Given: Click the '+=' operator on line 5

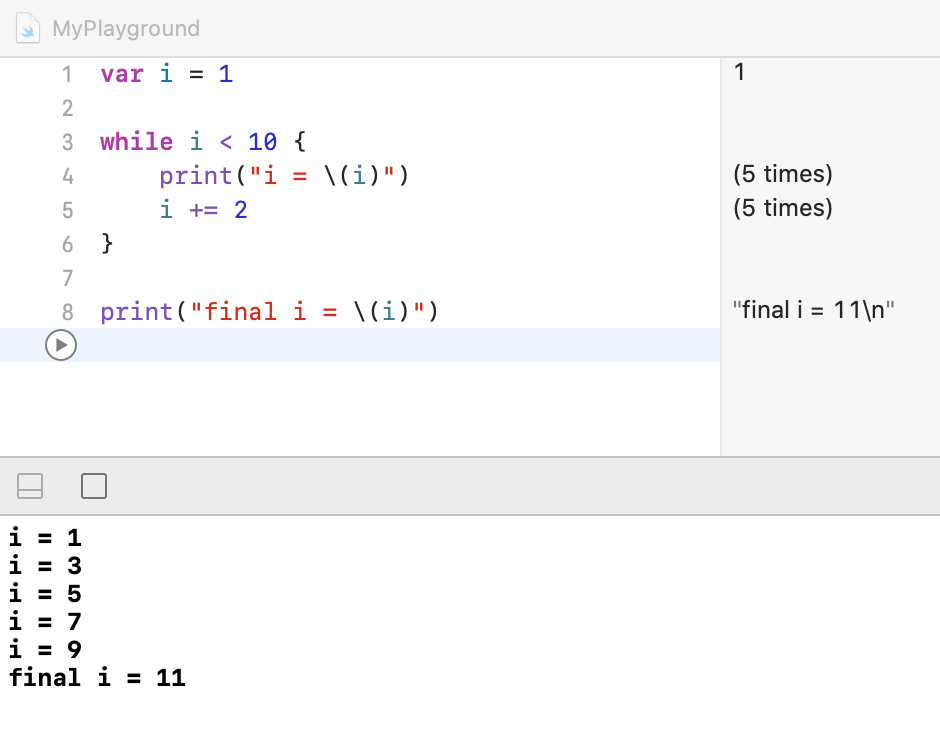Looking at the screenshot, I should tap(203, 210).
